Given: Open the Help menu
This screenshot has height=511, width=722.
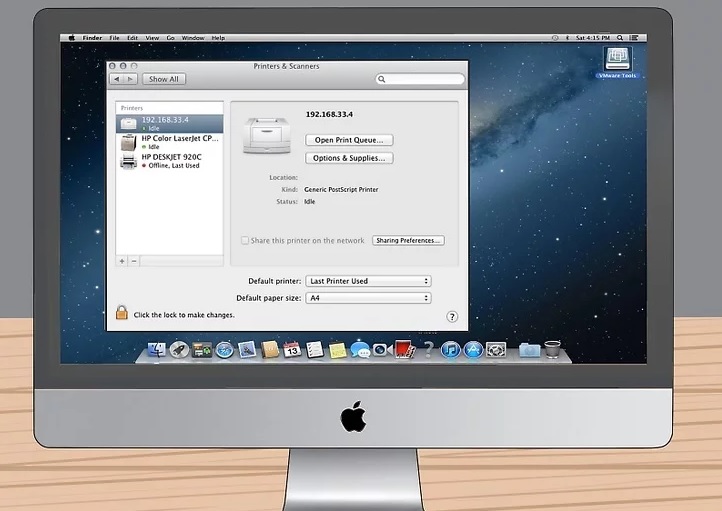Looking at the screenshot, I should click(218, 38).
